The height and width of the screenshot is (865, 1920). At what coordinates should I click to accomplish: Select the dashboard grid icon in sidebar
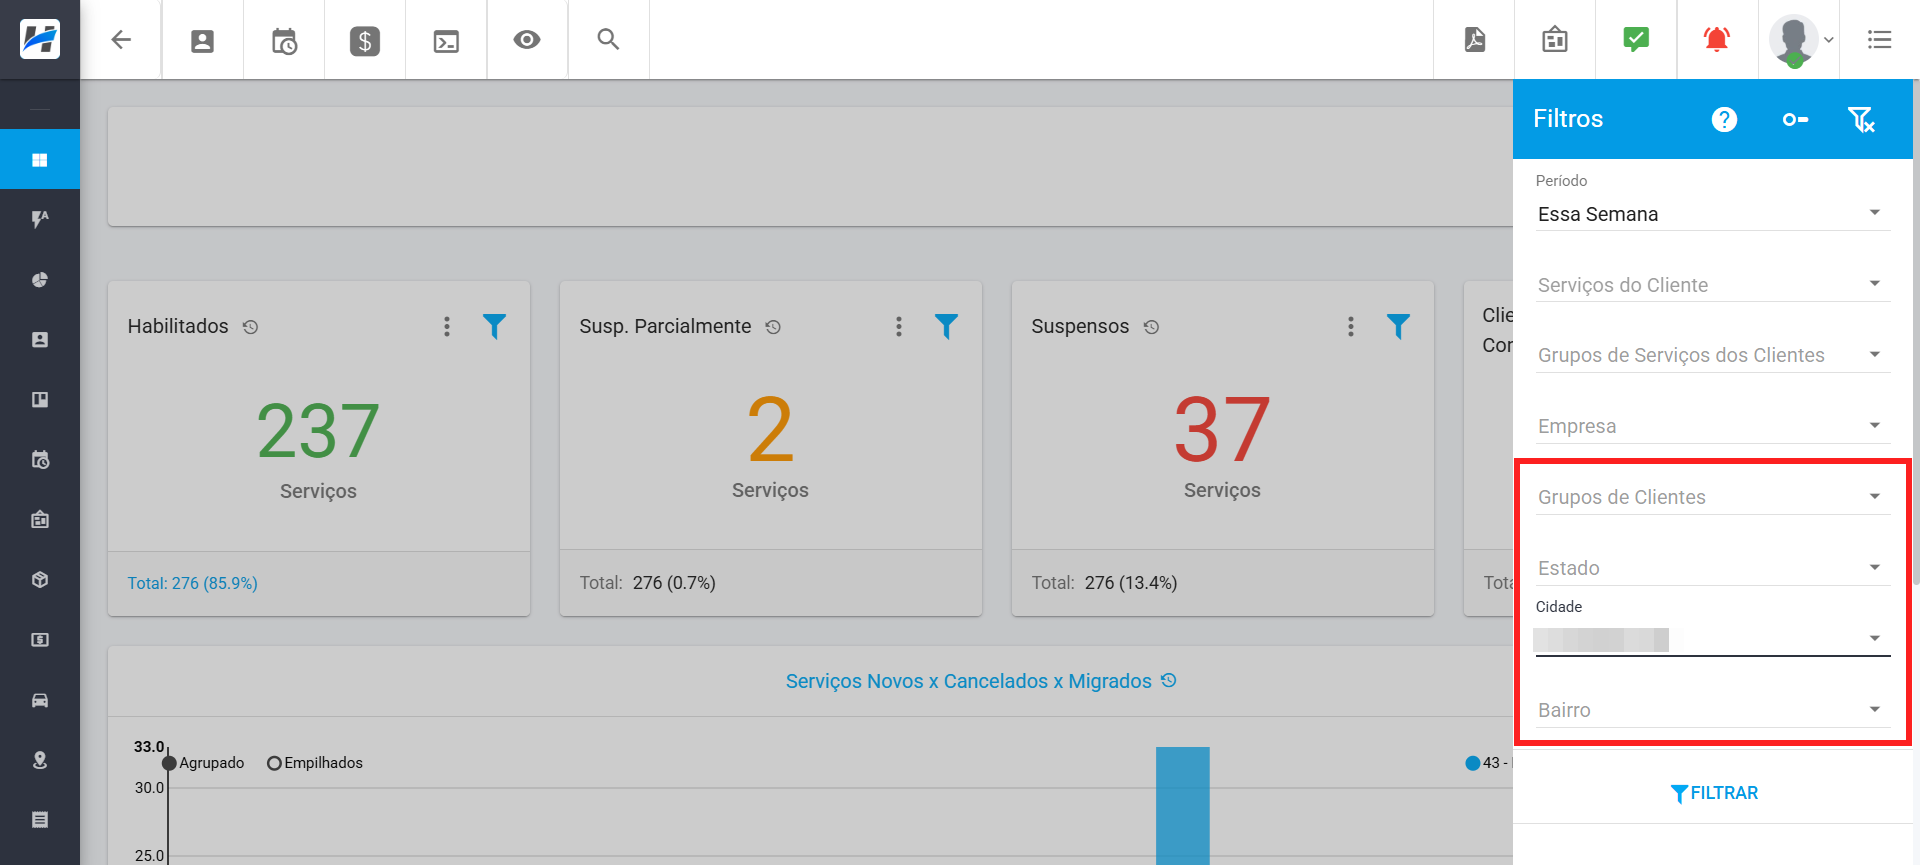(40, 160)
